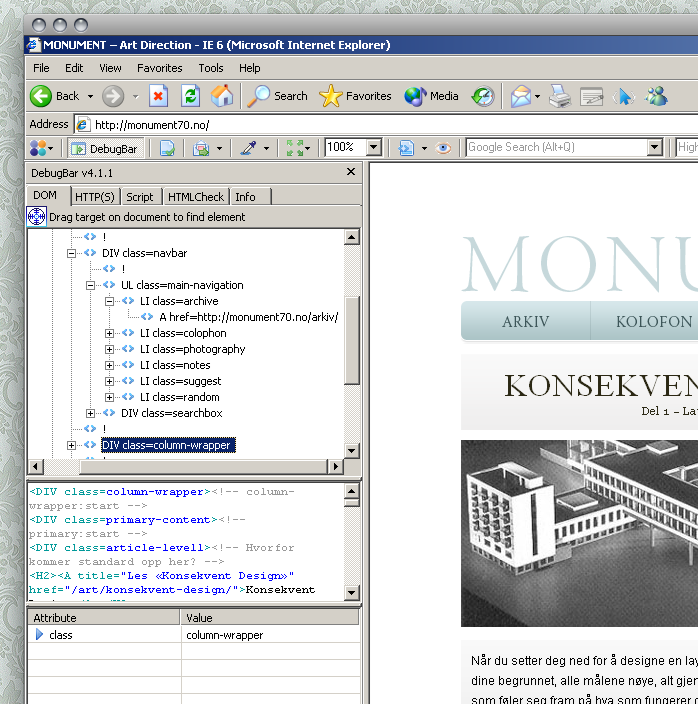The image size is (698, 704).
Task: Switch to the Script tab
Action: [140, 197]
